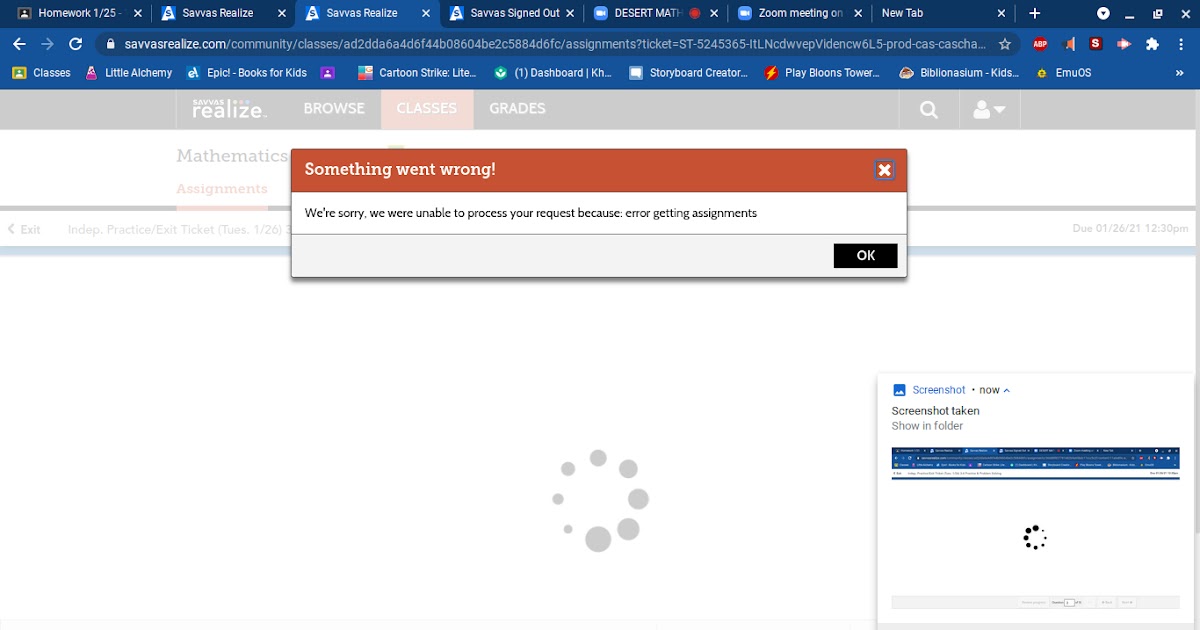Click the Screenshot taken notification thumbnail
The width and height of the screenshot is (1200, 630).
tap(1035, 529)
